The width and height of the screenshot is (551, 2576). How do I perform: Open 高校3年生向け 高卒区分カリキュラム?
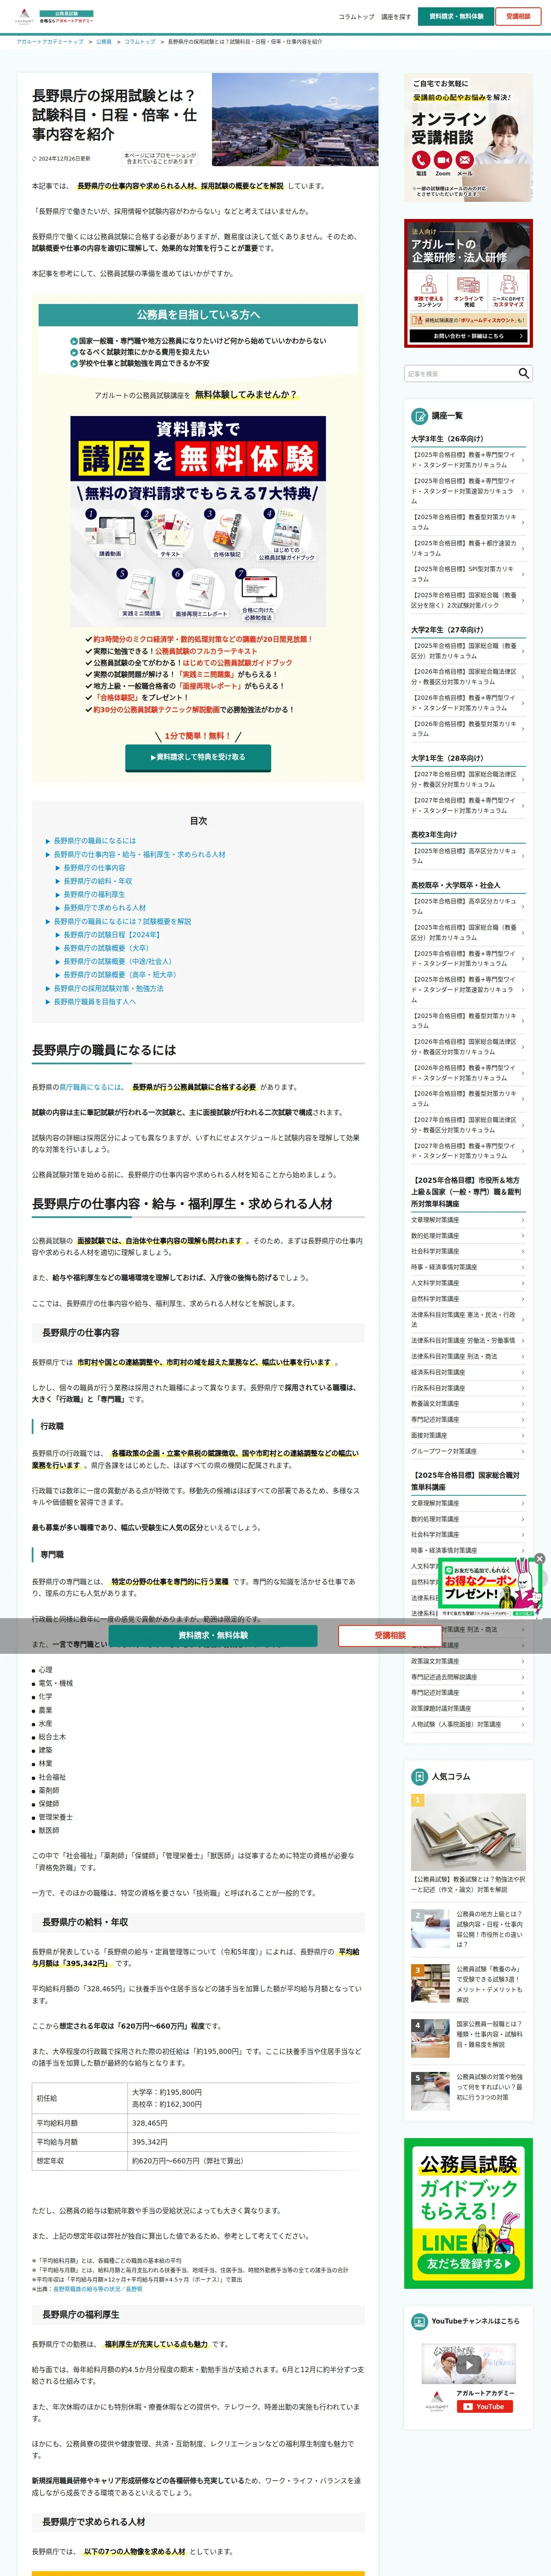pyautogui.click(x=468, y=856)
